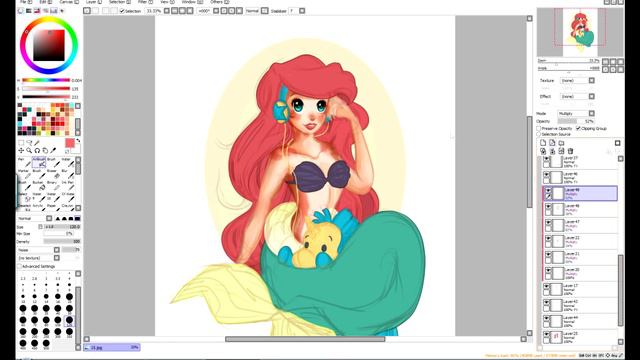
Task: Create a new layer folder
Action: pyautogui.click(x=562, y=143)
